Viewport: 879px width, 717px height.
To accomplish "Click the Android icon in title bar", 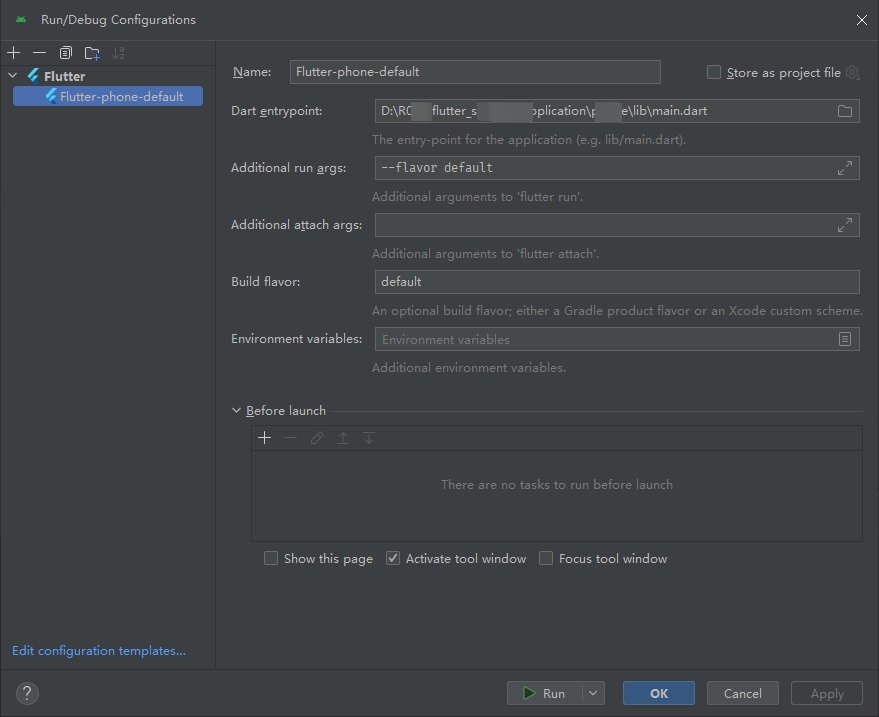I will 21,20.
